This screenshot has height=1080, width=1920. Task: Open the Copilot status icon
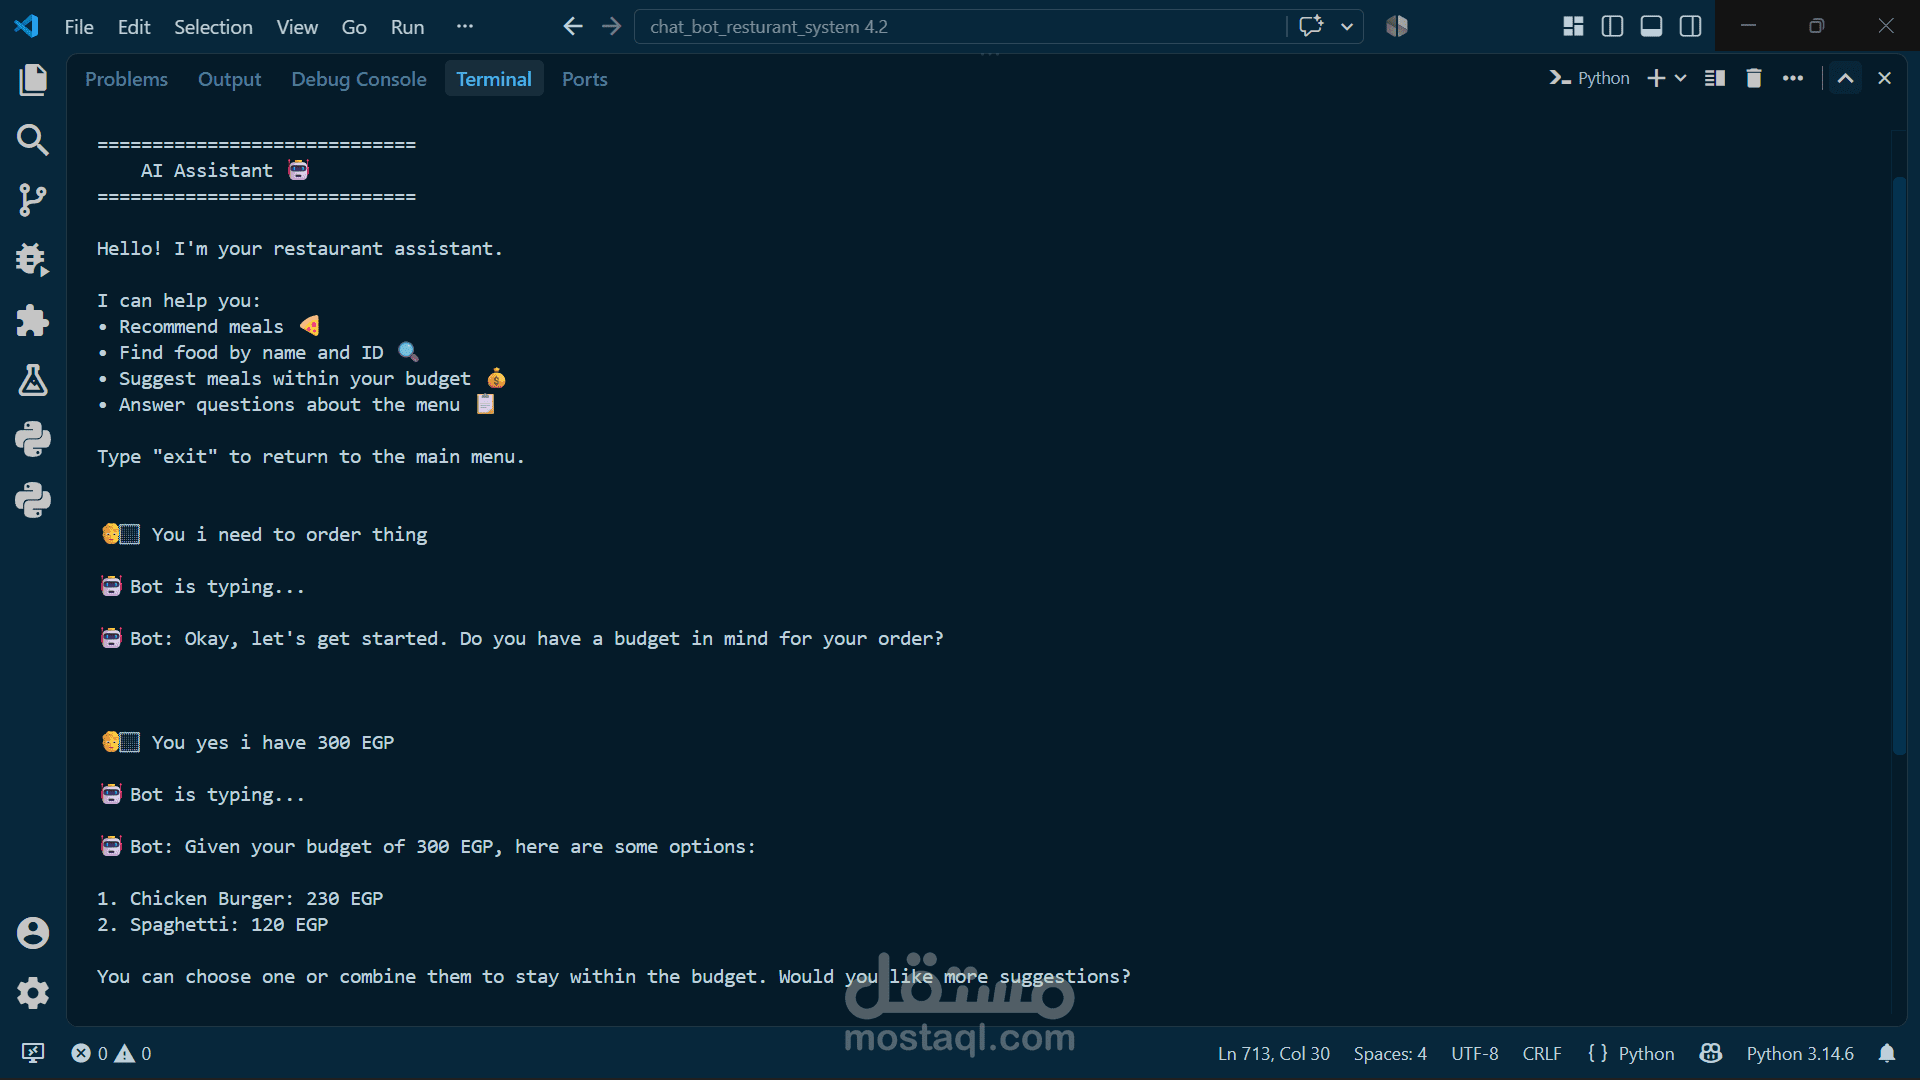pos(1711,1053)
